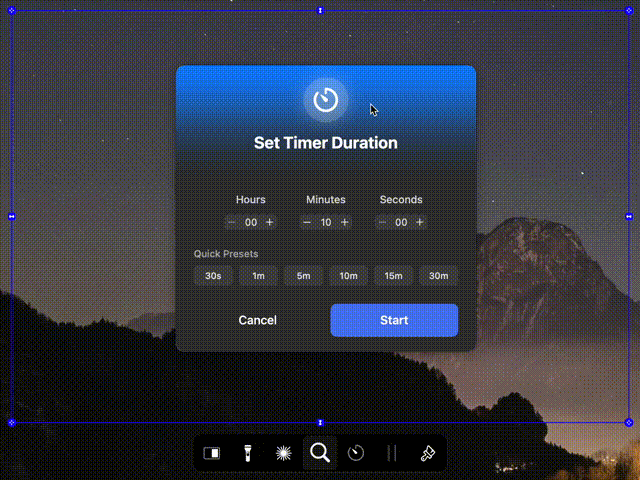Choose the 30s quick preset
Screen dimensions: 640x480
[x=213, y=276]
